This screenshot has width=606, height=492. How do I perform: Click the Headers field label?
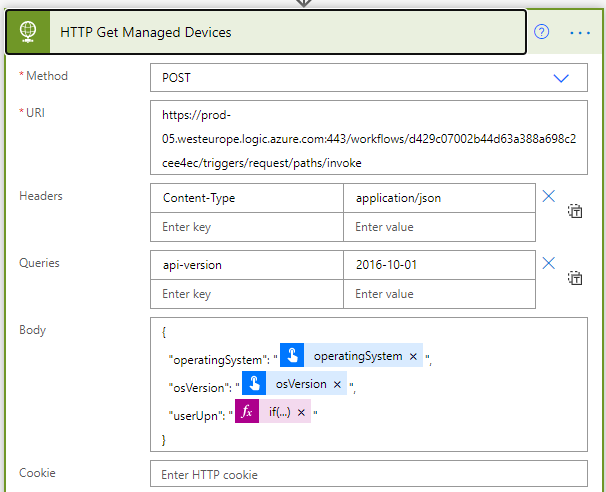41,196
